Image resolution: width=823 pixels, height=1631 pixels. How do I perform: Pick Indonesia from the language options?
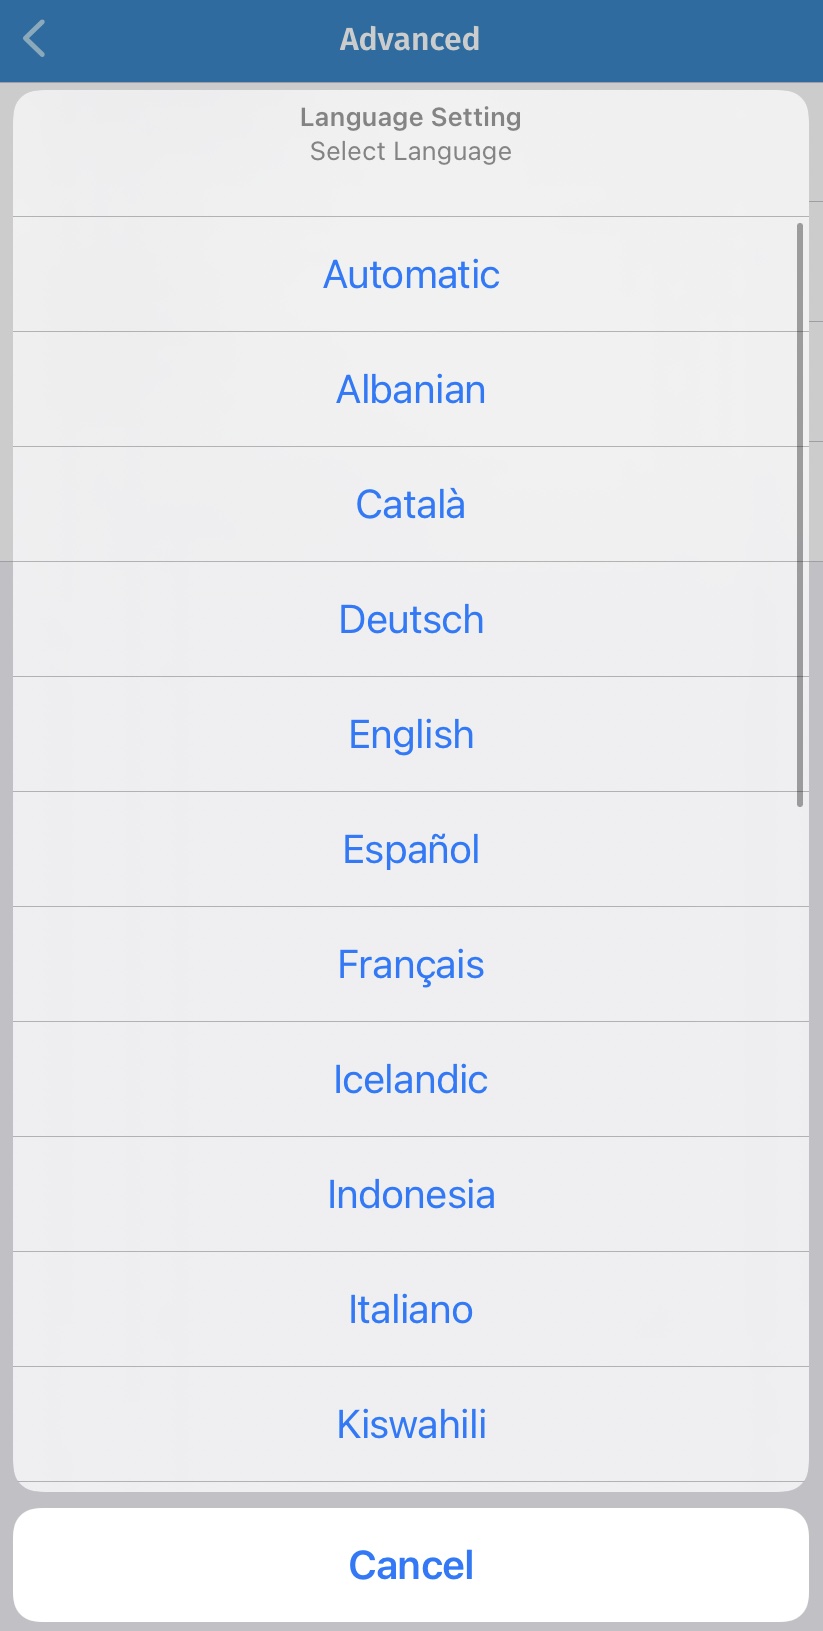pos(411,1195)
